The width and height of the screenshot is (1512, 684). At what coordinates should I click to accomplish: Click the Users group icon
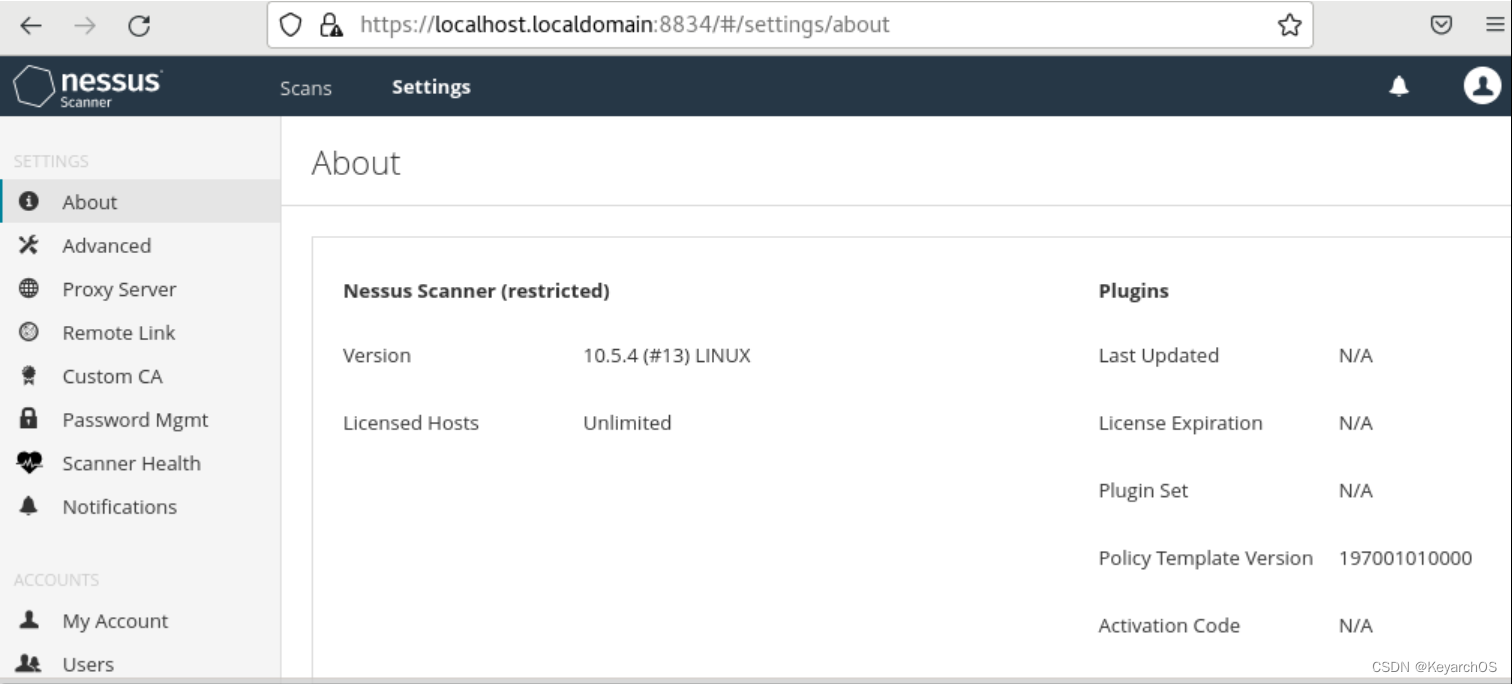(29, 663)
